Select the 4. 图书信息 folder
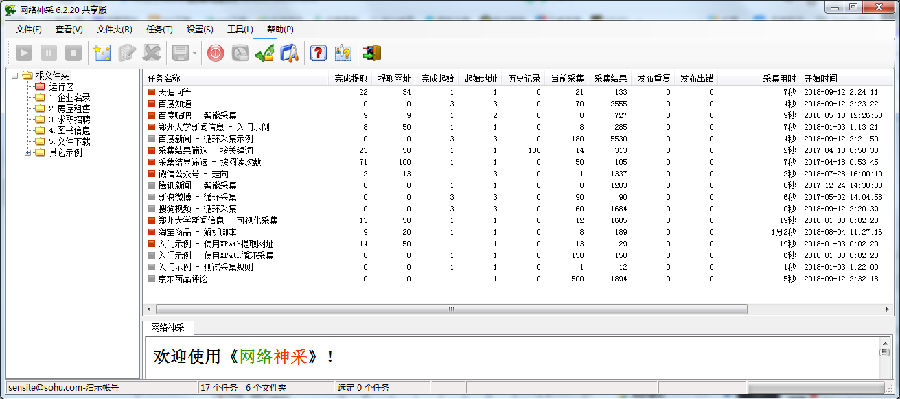The height and width of the screenshot is (399, 900). tap(69, 131)
